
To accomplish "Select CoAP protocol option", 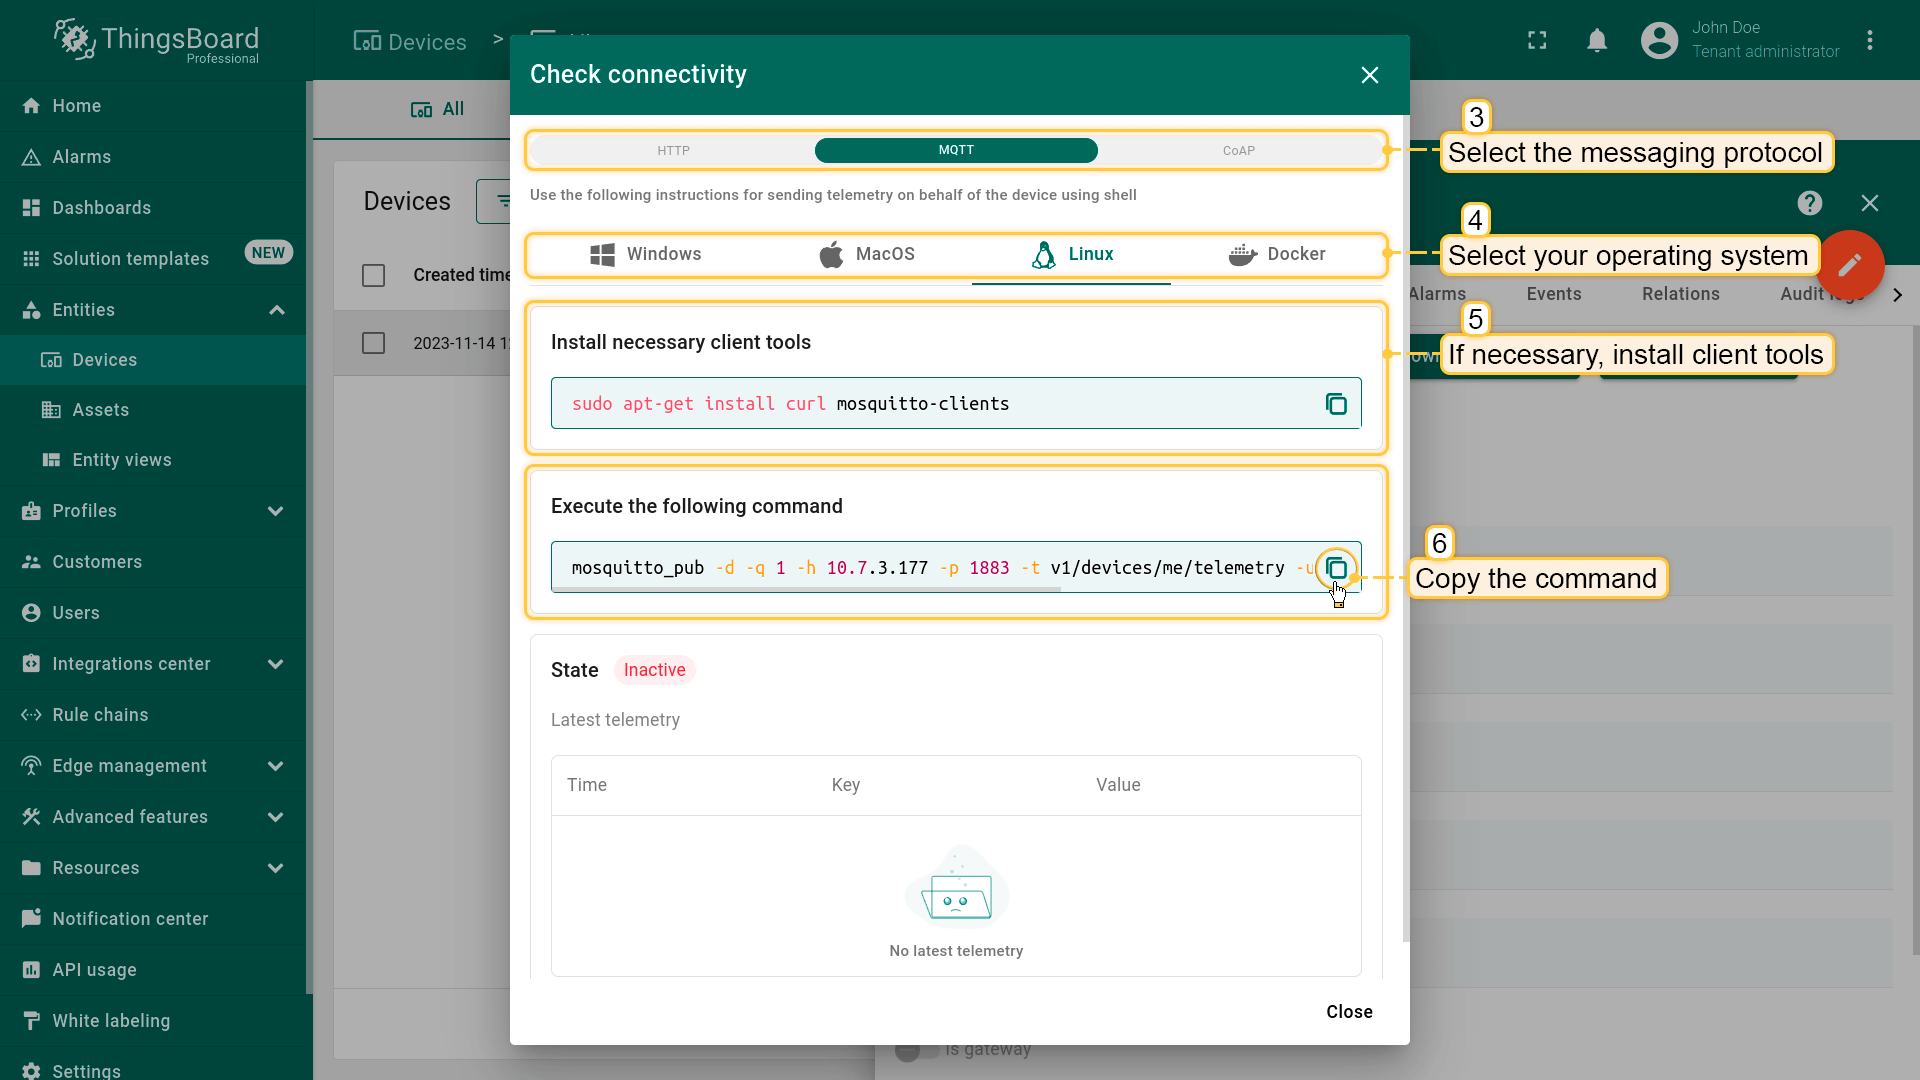I will click(x=1238, y=151).
